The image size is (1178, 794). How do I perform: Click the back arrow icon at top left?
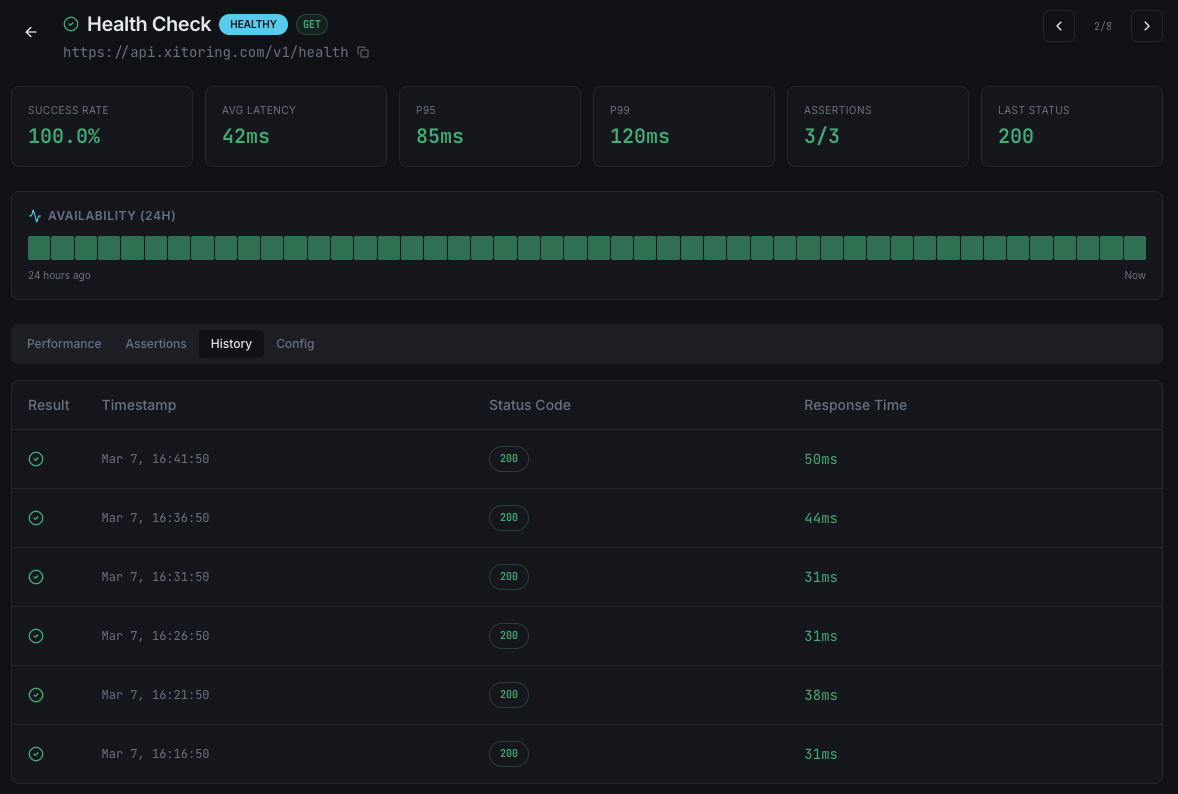click(x=30, y=32)
